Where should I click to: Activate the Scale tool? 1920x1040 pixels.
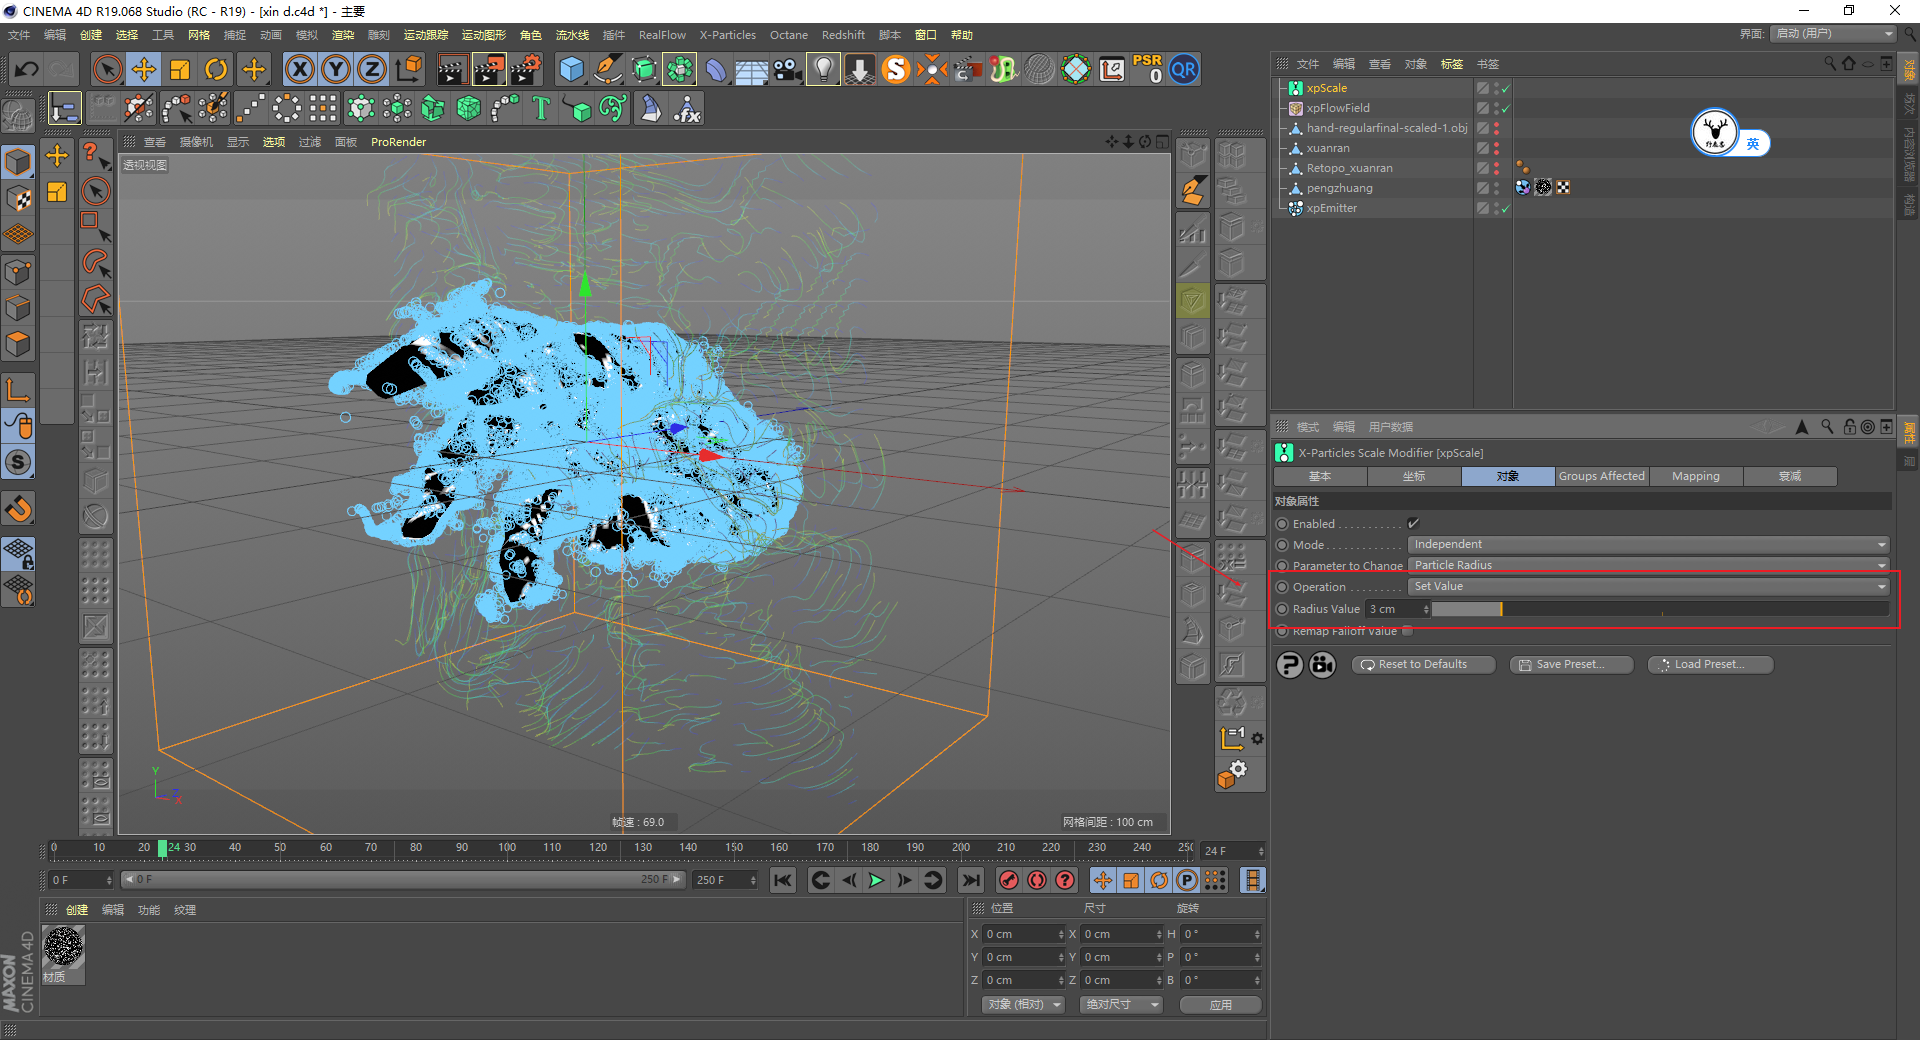coord(180,69)
